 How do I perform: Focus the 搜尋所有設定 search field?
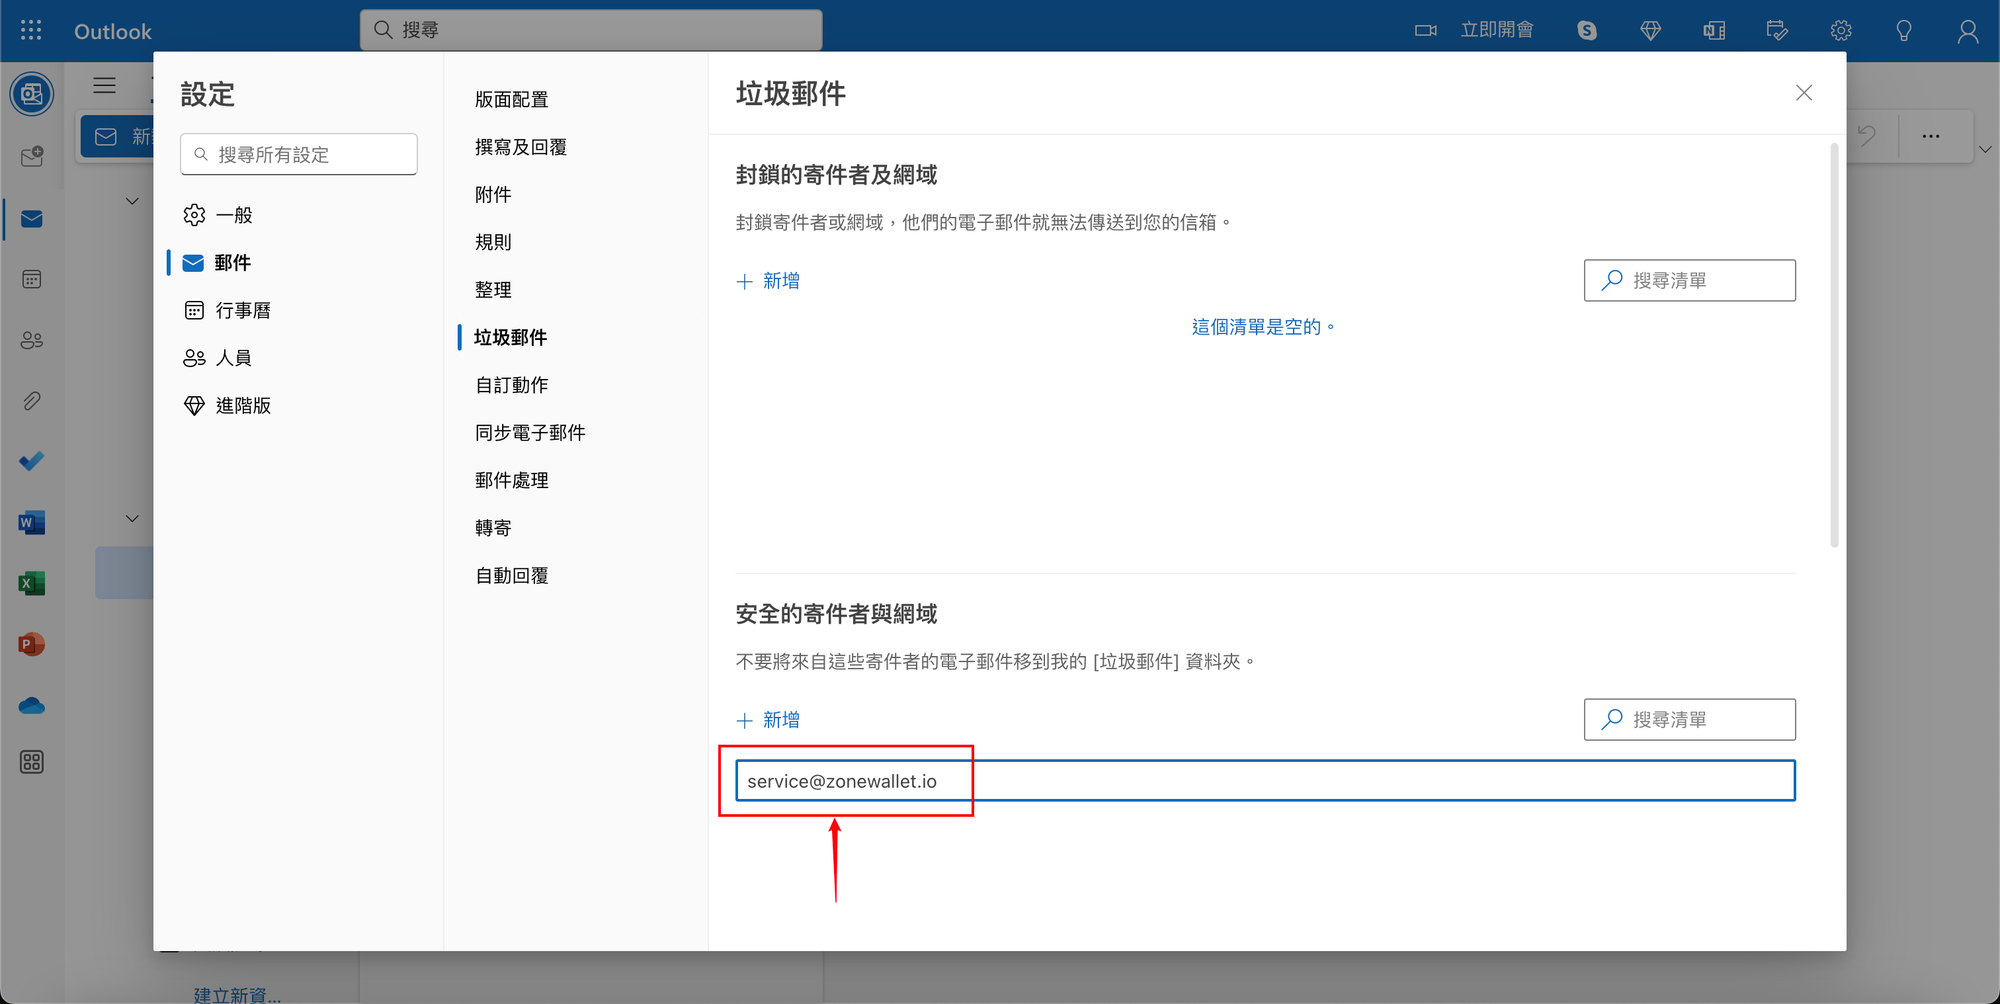[298, 154]
